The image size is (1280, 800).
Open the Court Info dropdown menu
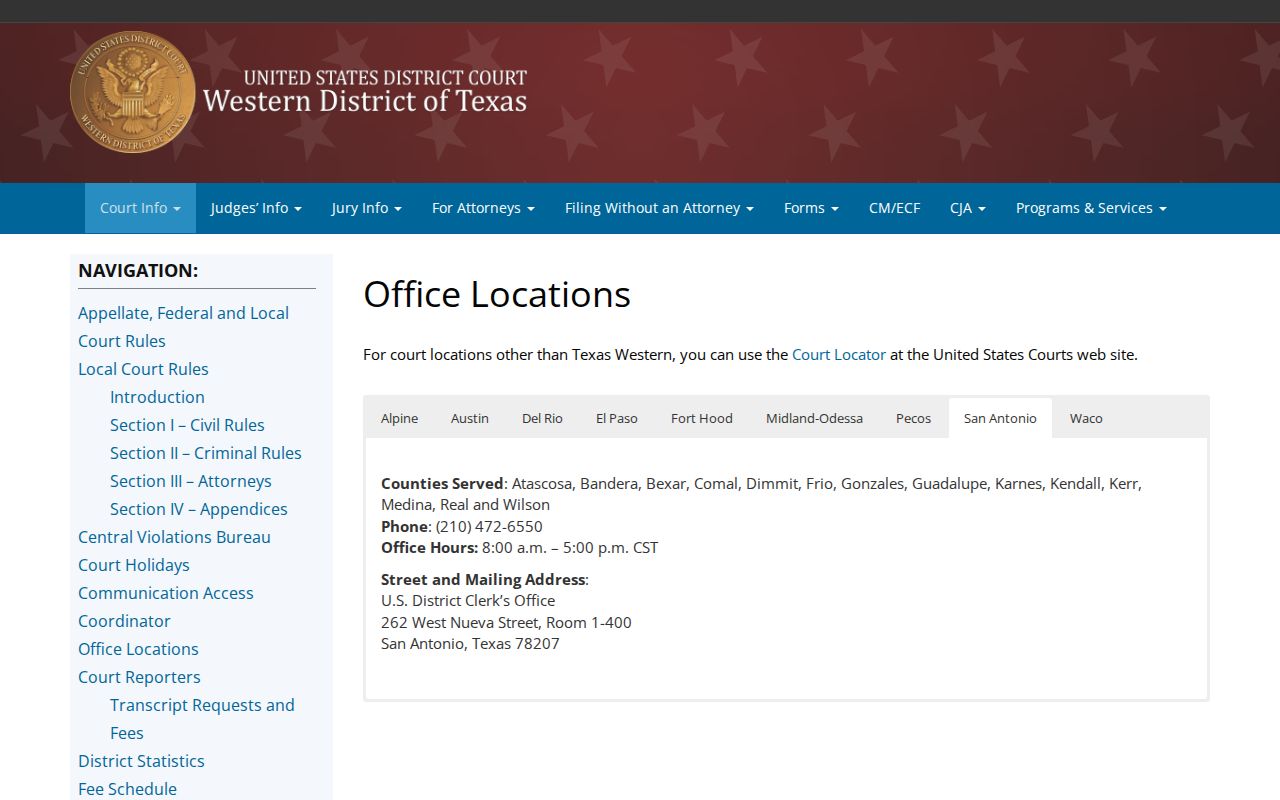coord(140,208)
